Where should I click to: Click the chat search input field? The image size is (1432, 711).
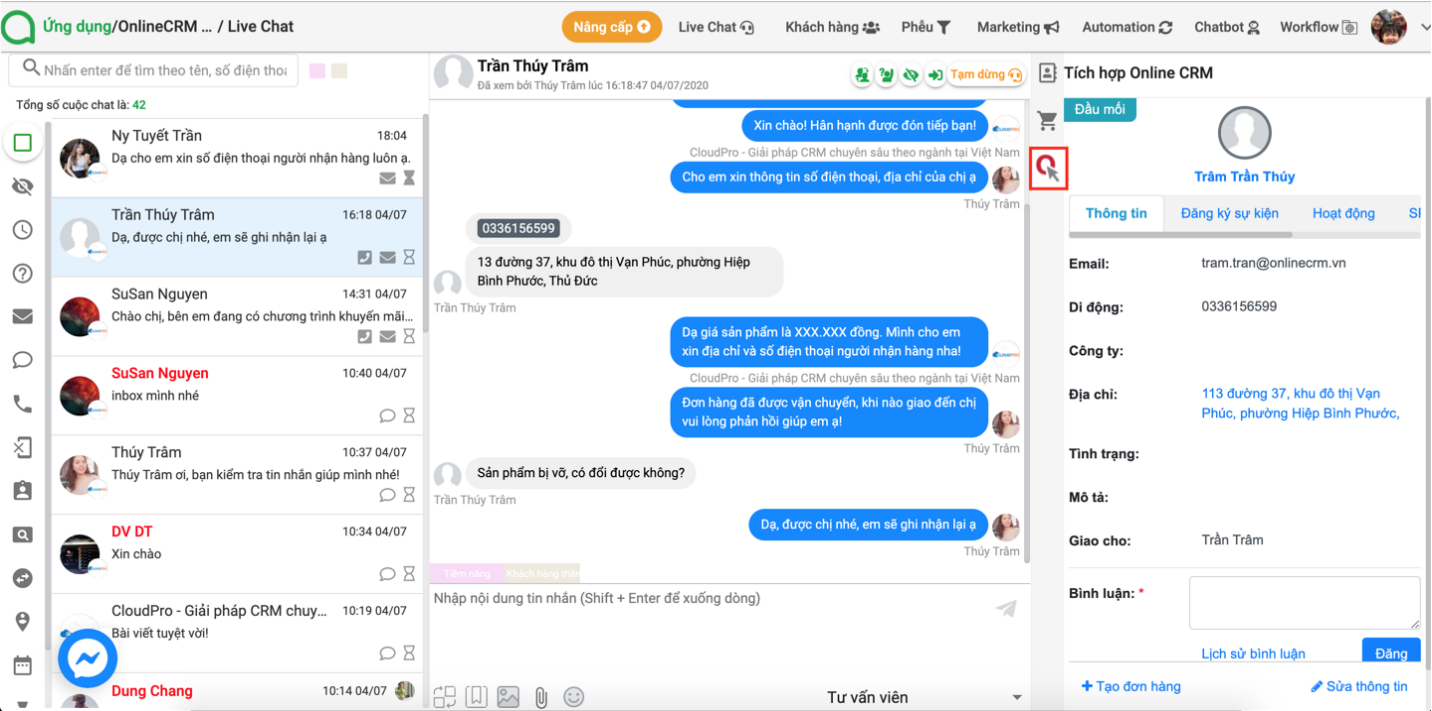155,70
